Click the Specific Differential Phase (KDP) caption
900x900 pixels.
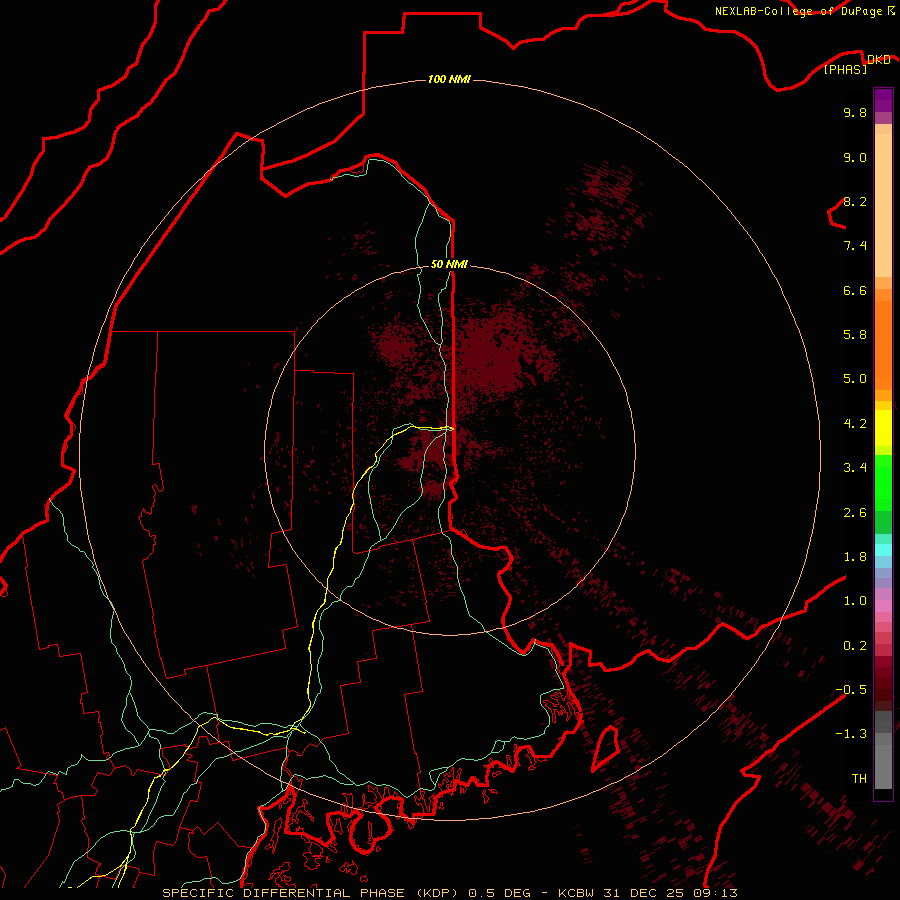[310, 893]
